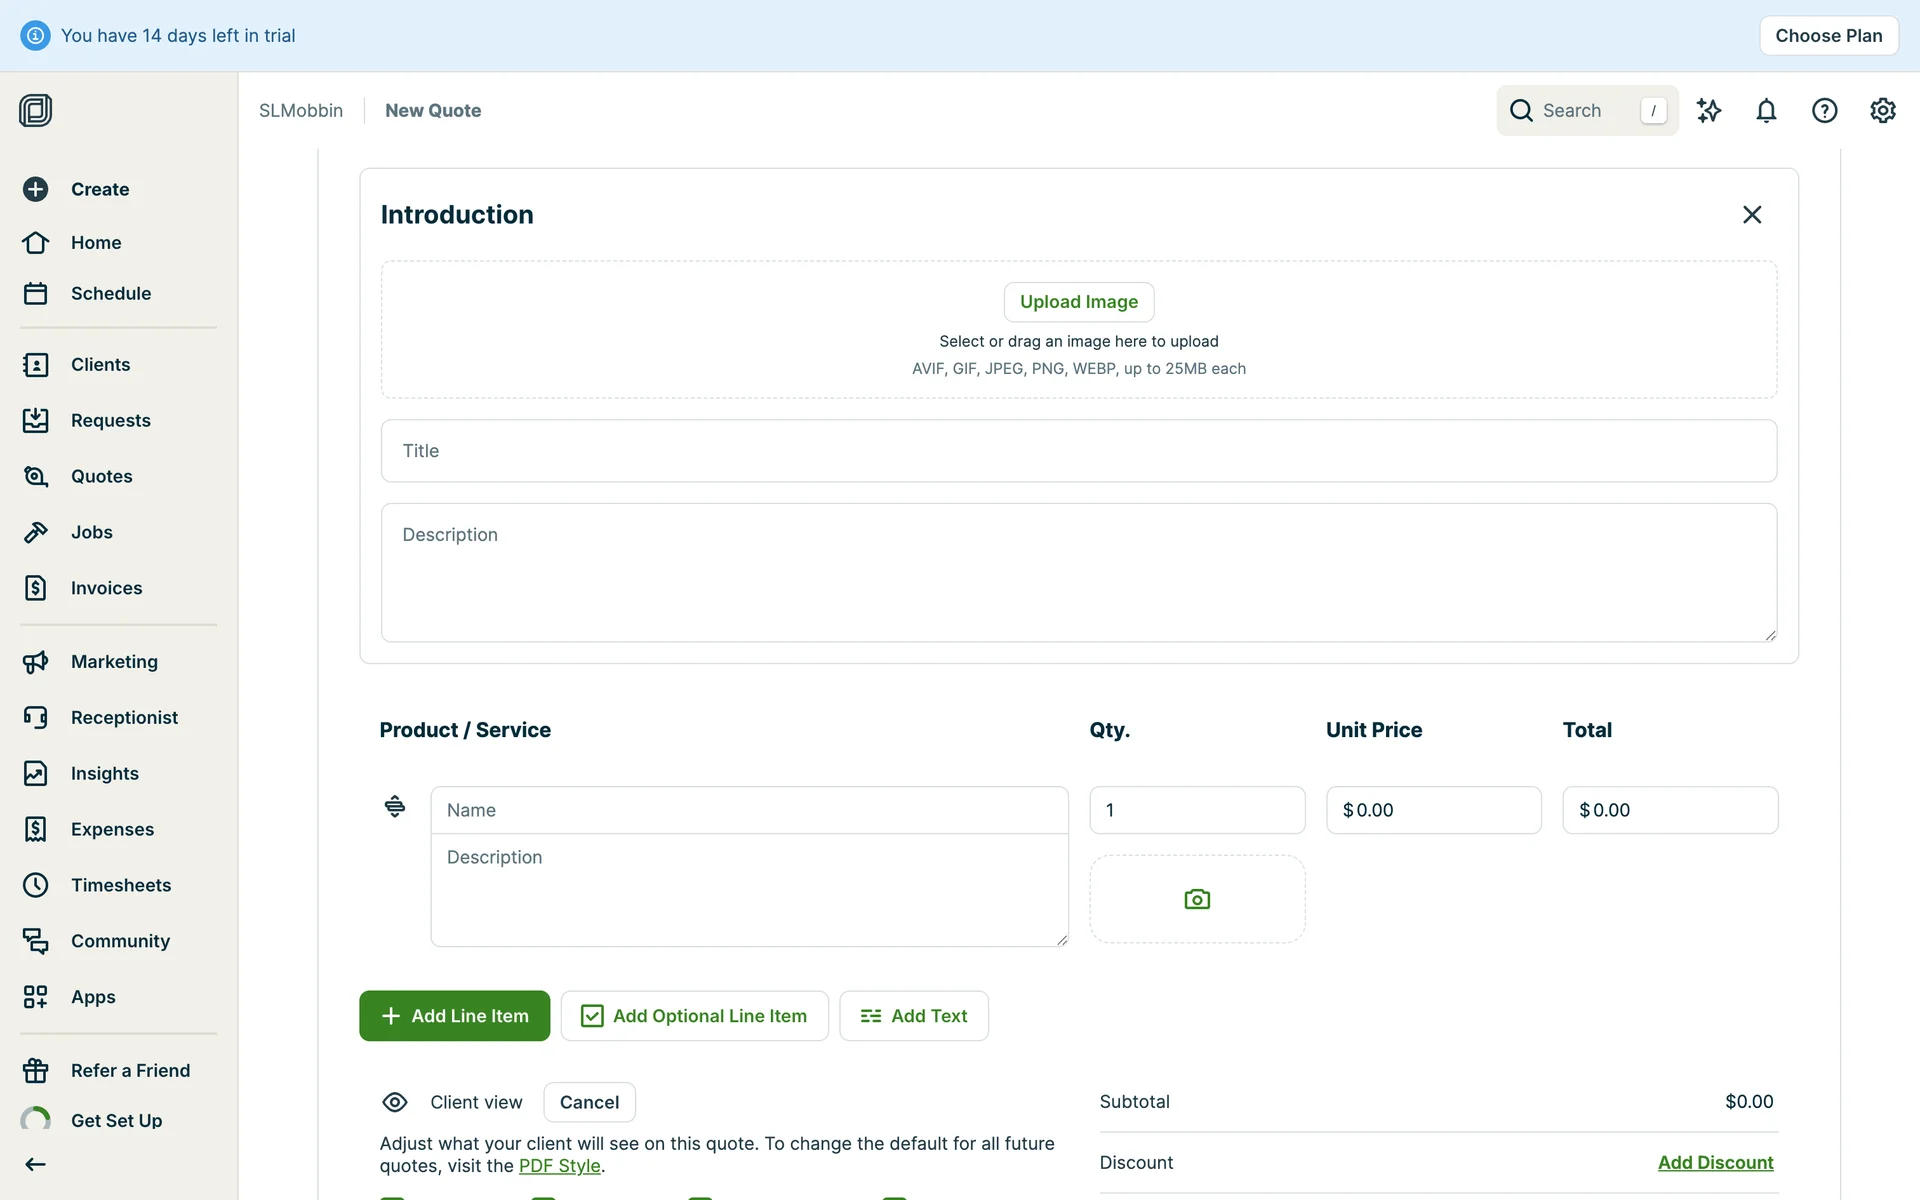This screenshot has width=1920, height=1200.
Task: Open the settings gear icon
Action: pyautogui.click(x=1882, y=110)
